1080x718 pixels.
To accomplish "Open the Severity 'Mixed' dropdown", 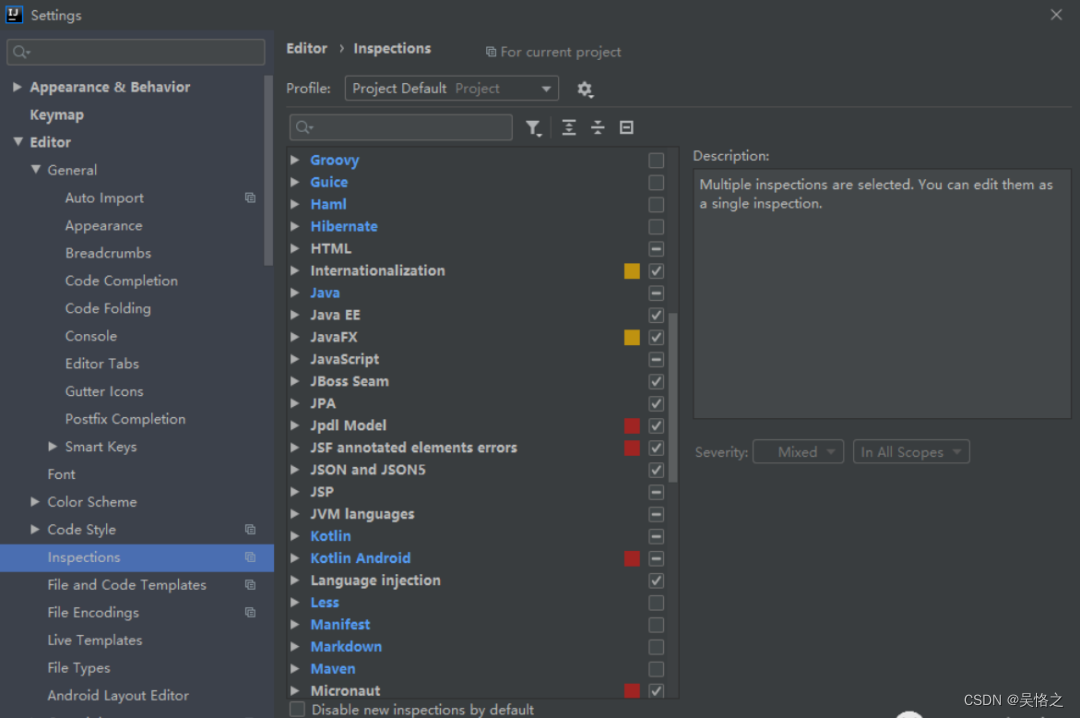I will [x=798, y=452].
